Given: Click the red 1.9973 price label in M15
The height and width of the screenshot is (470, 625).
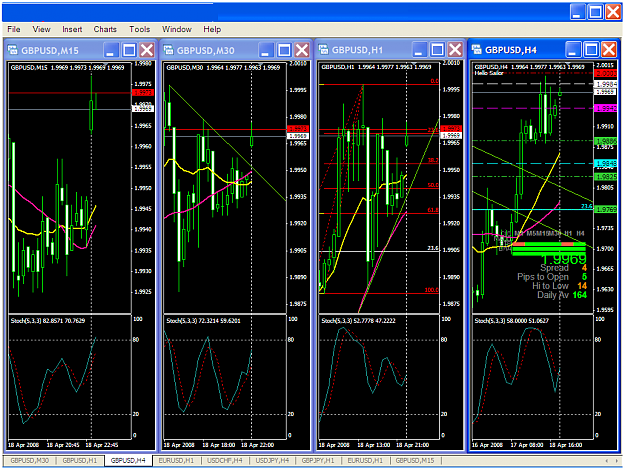Looking at the screenshot, I should coord(142,92).
